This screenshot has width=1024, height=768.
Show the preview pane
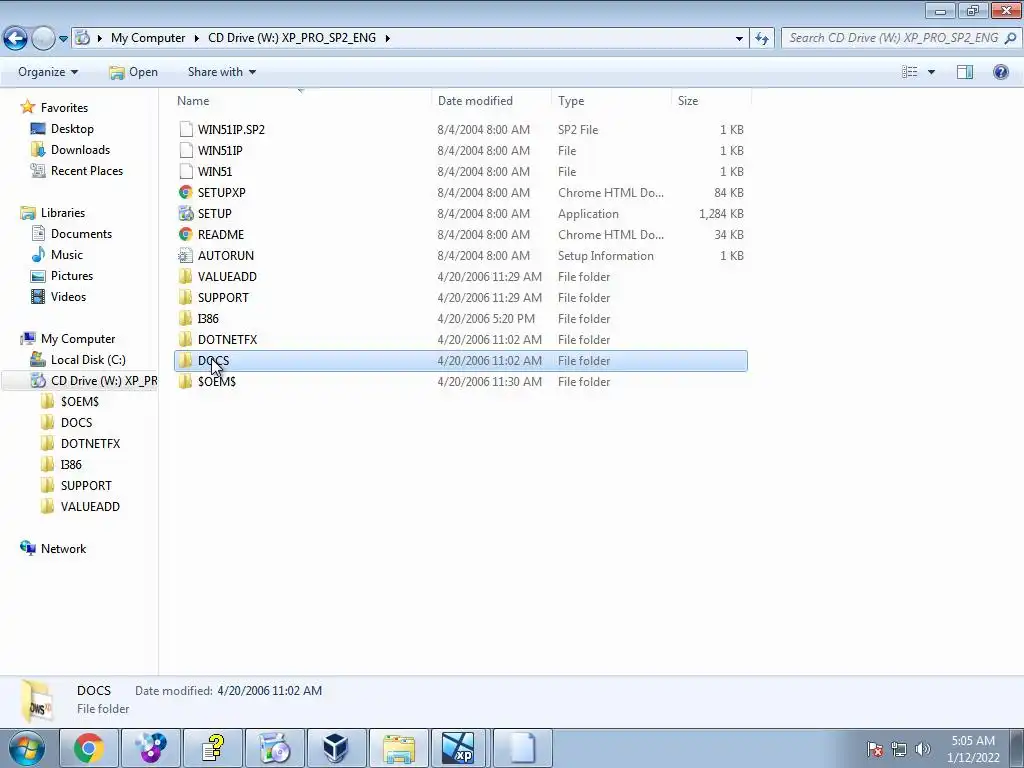pos(965,72)
